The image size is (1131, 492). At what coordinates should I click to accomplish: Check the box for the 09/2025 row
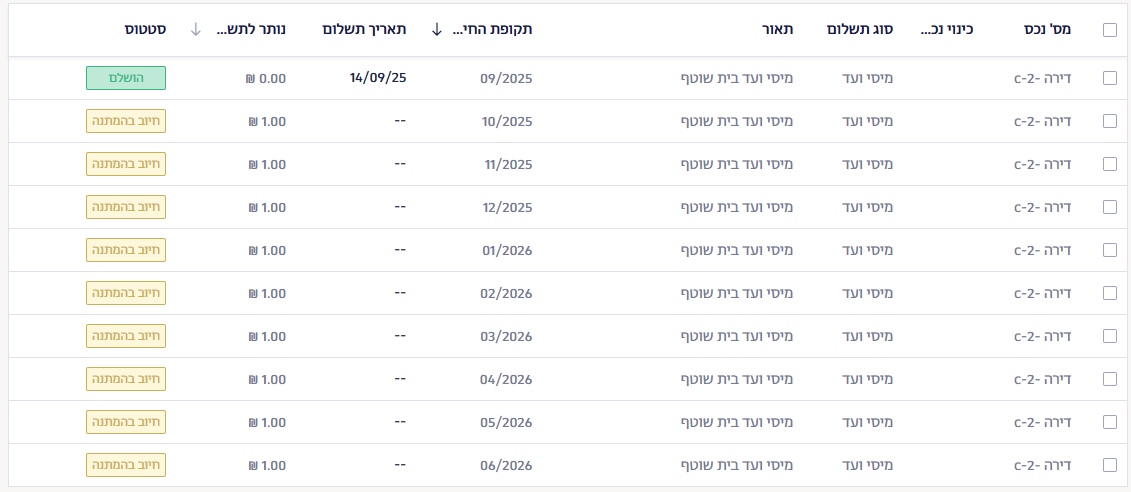click(x=1110, y=78)
